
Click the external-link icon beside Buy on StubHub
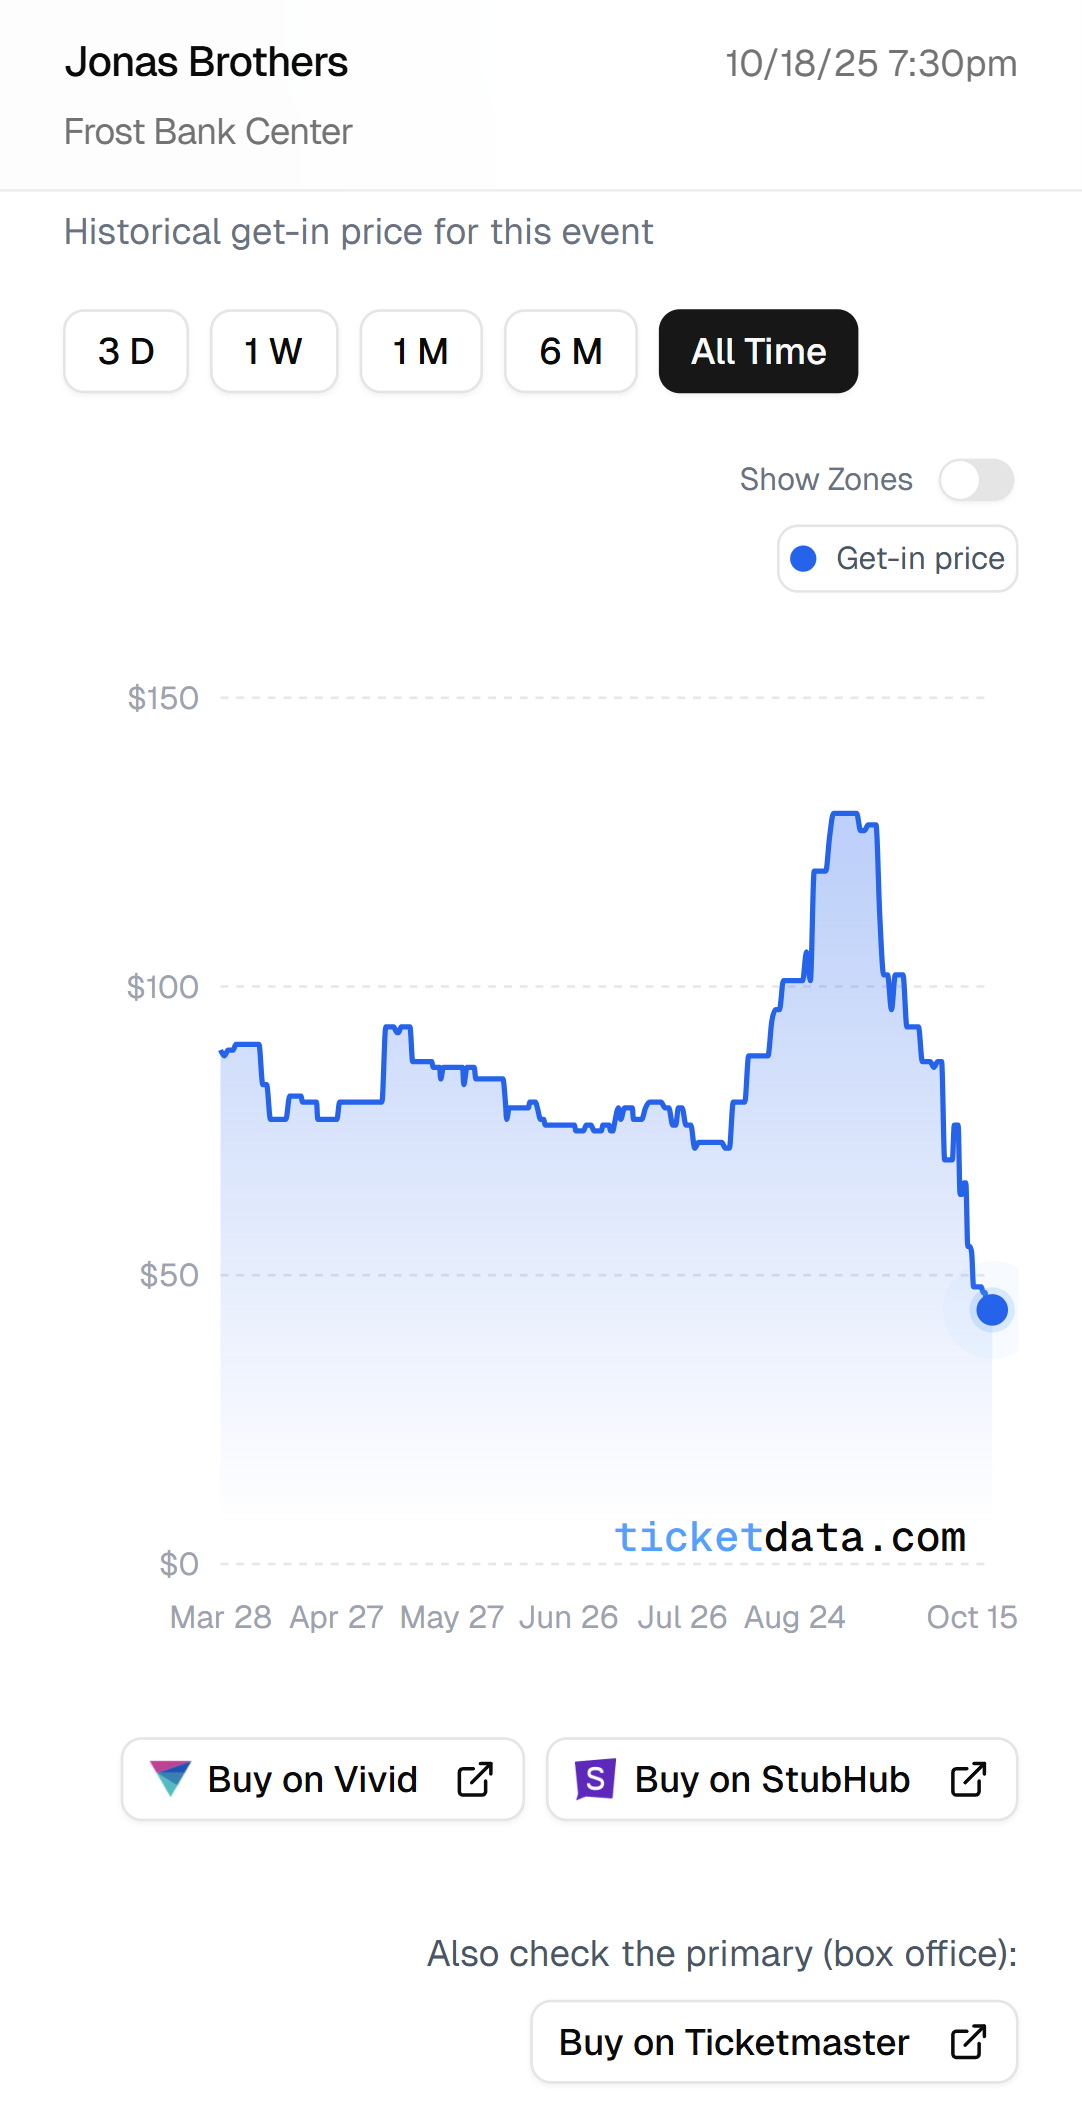tap(966, 1779)
